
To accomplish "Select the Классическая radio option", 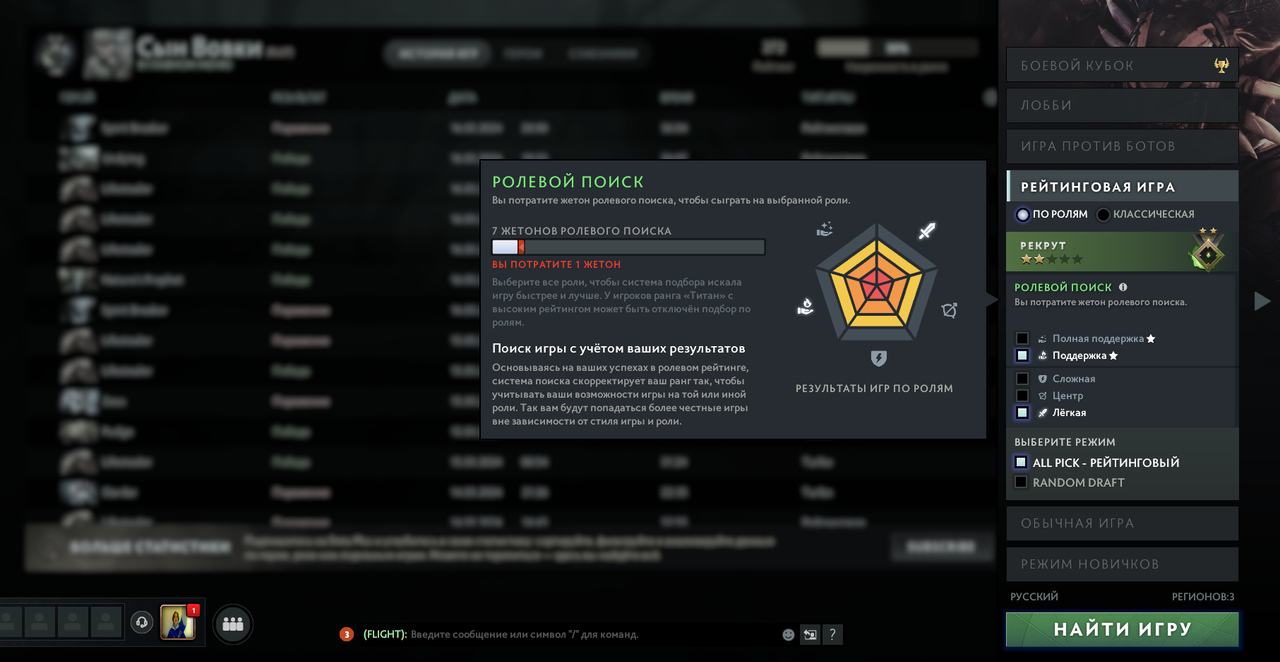I will [1103, 215].
